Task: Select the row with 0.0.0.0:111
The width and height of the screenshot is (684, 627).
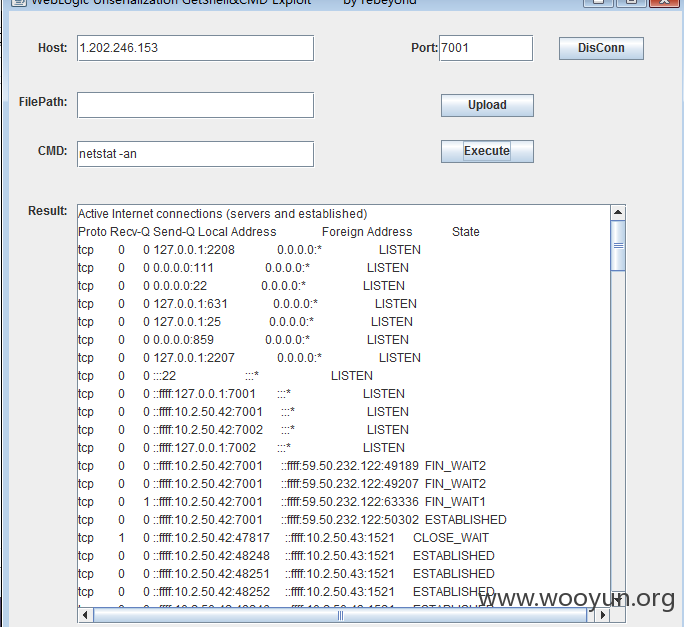Action: [x=243, y=267]
